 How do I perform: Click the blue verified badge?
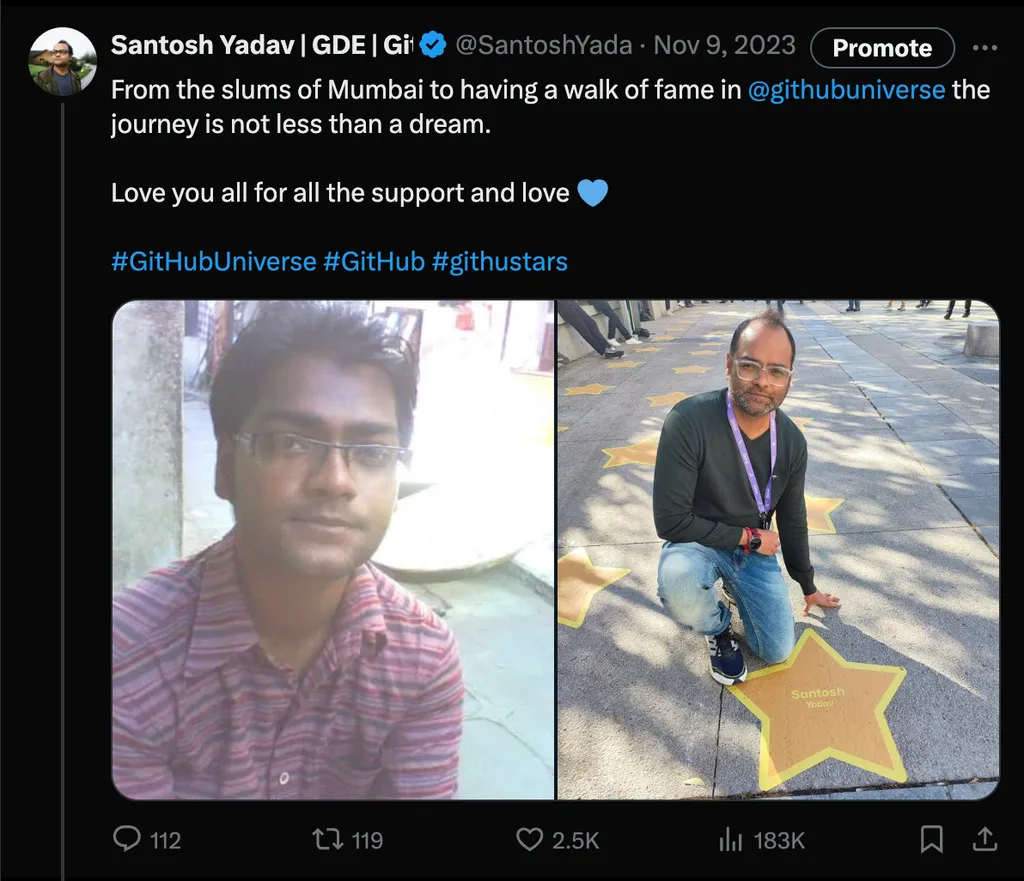click(432, 46)
